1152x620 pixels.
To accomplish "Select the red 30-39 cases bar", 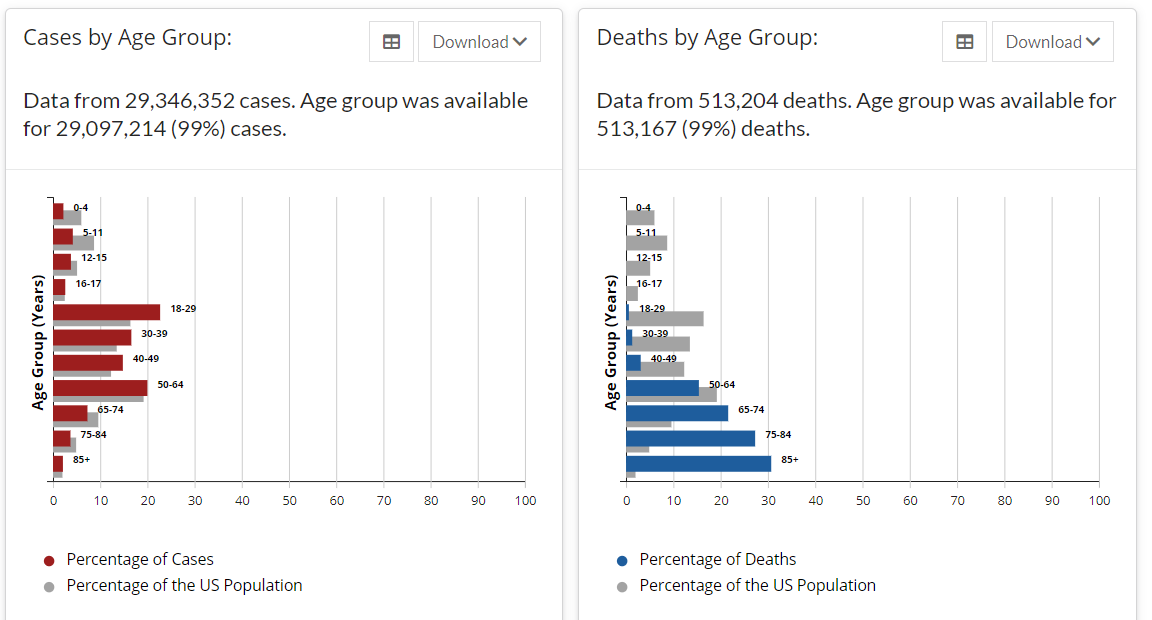I will tap(93, 337).
